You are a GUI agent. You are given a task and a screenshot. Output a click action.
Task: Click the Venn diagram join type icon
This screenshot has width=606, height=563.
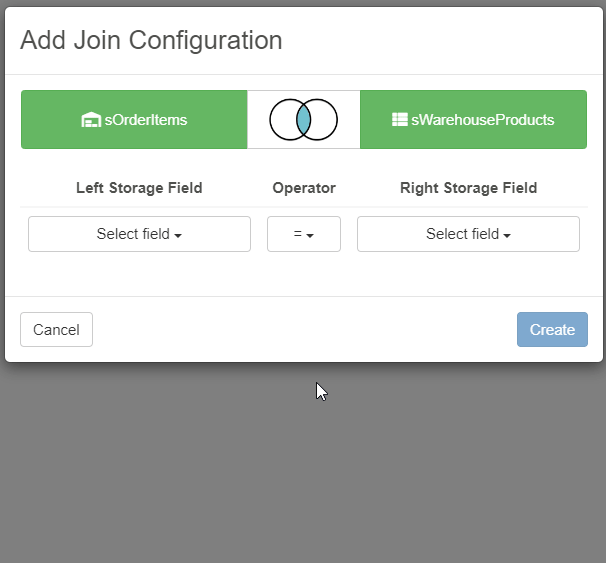coord(303,120)
